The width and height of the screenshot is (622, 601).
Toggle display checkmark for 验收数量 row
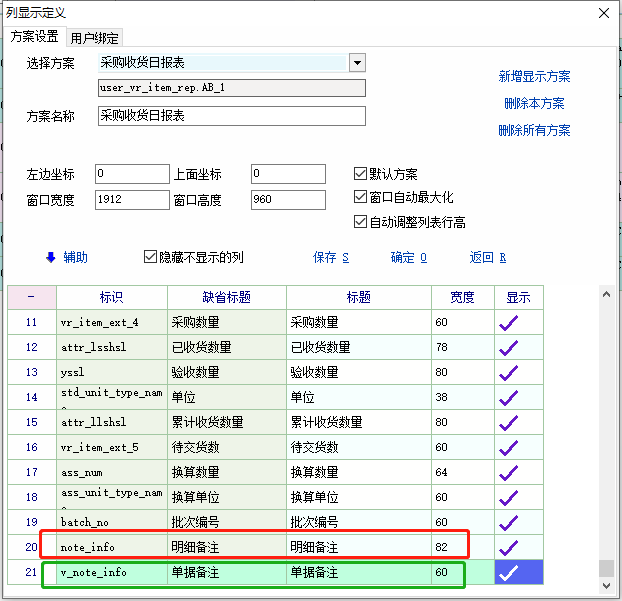[x=508, y=373]
